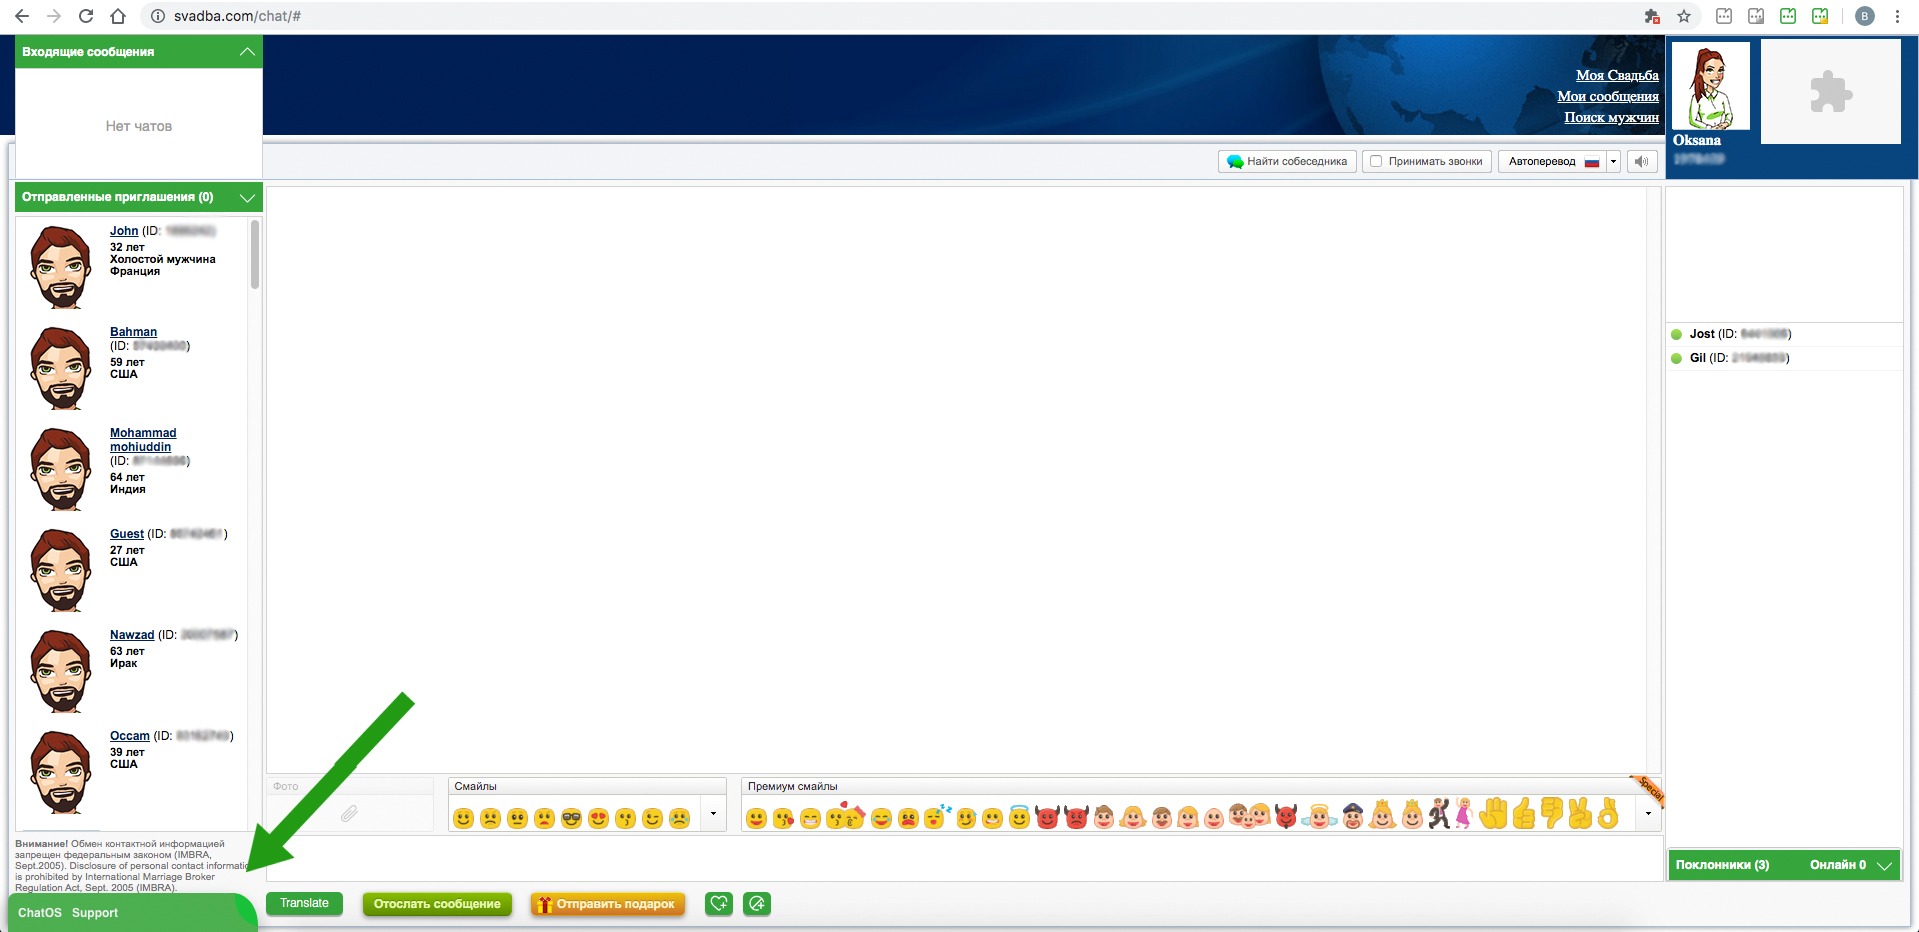Click the Онлайн 0 label

pos(1837,865)
